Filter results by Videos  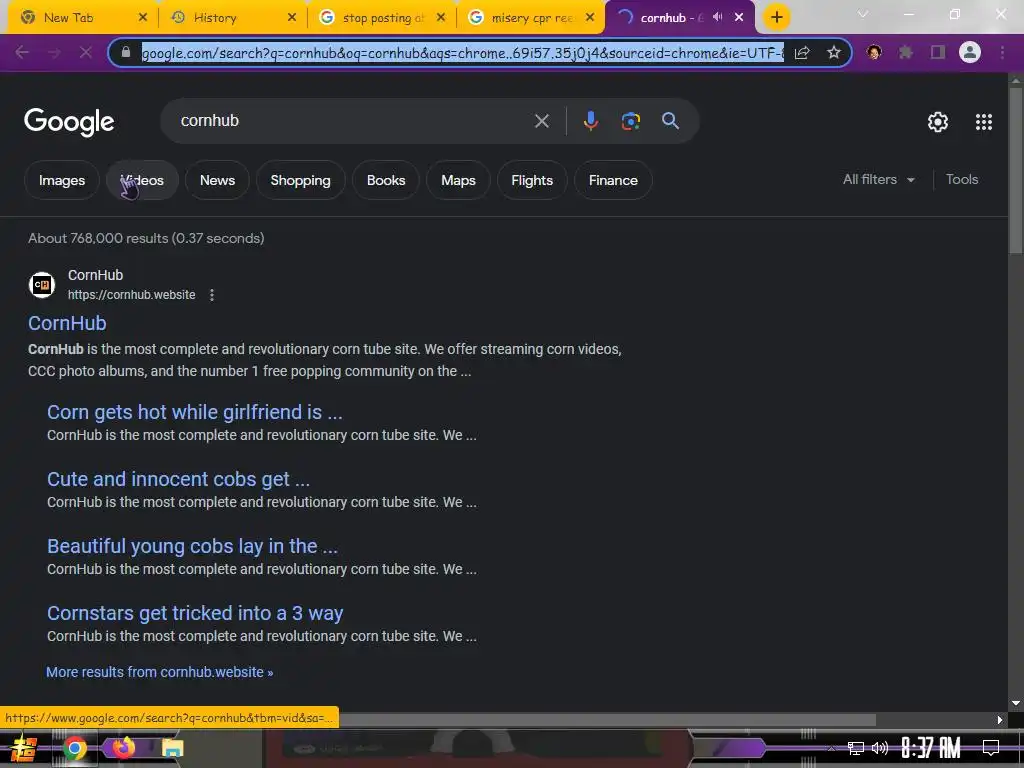[x=142, y=180]
